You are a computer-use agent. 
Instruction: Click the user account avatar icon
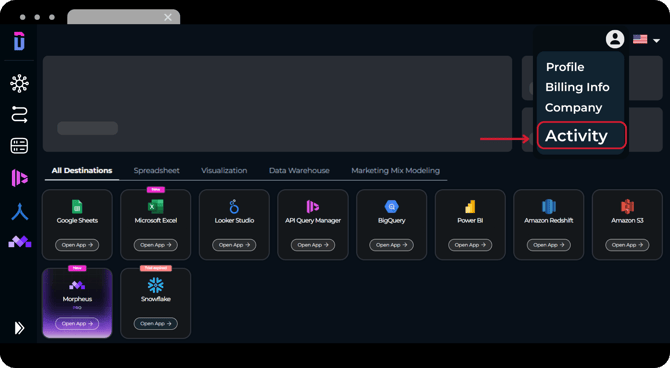pyautogui.click(x=615, y=39)
